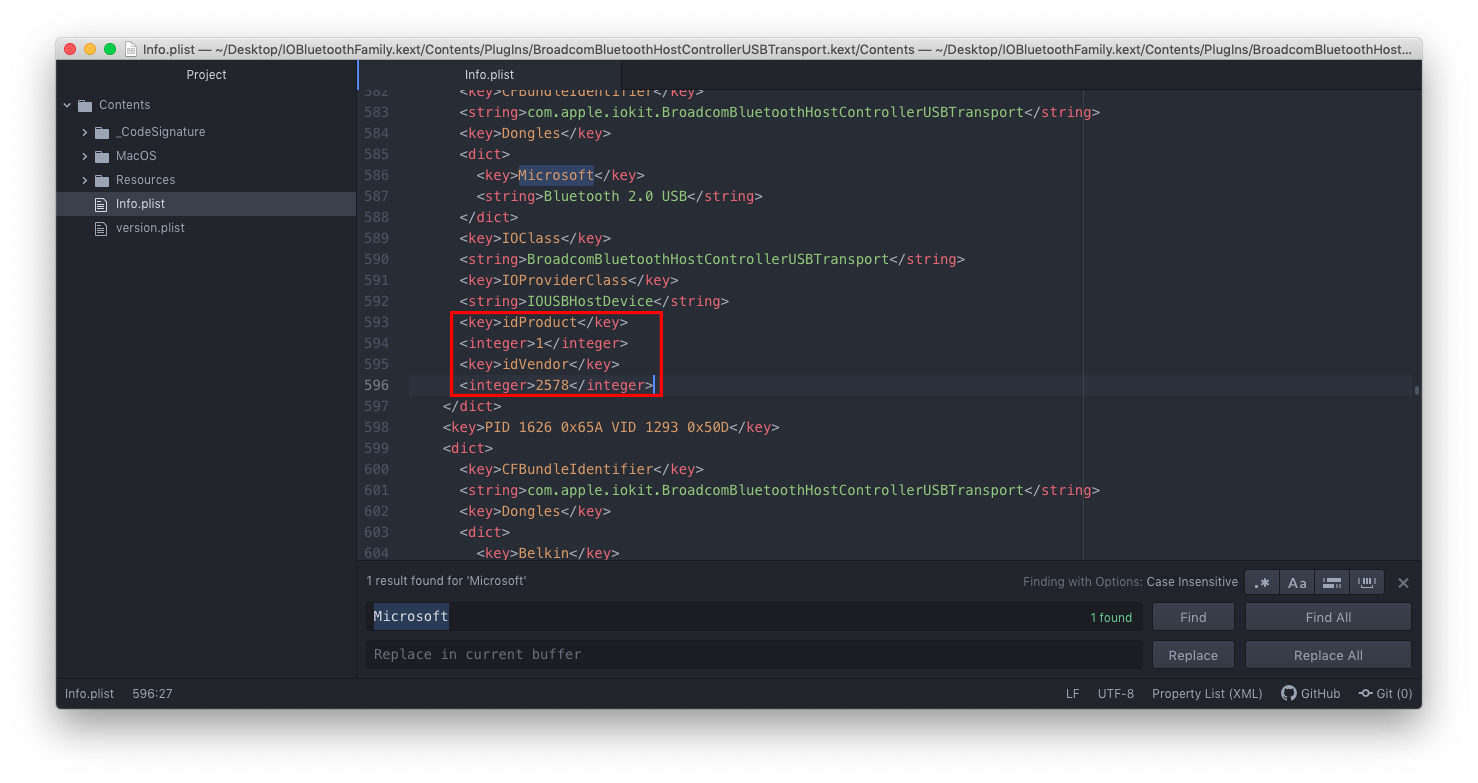Click the 'Case Insensitive' options label
1478x783 pixels.
pos(1192,582)
